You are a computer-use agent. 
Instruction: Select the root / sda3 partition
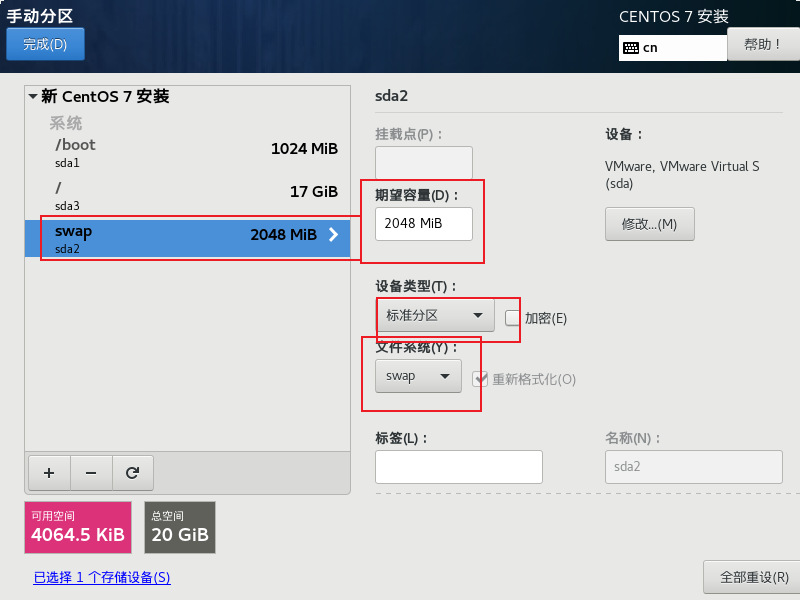click(190, 195)
